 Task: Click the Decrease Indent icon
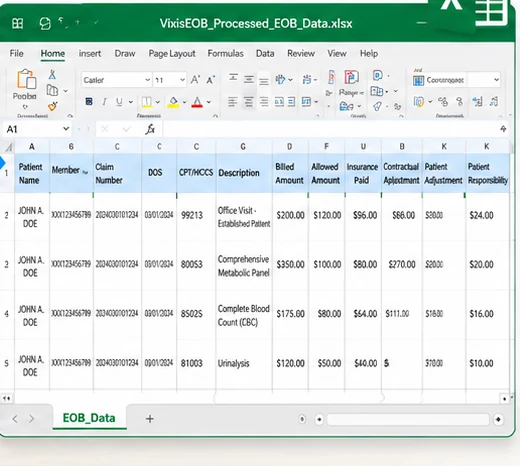pos(279,102)
